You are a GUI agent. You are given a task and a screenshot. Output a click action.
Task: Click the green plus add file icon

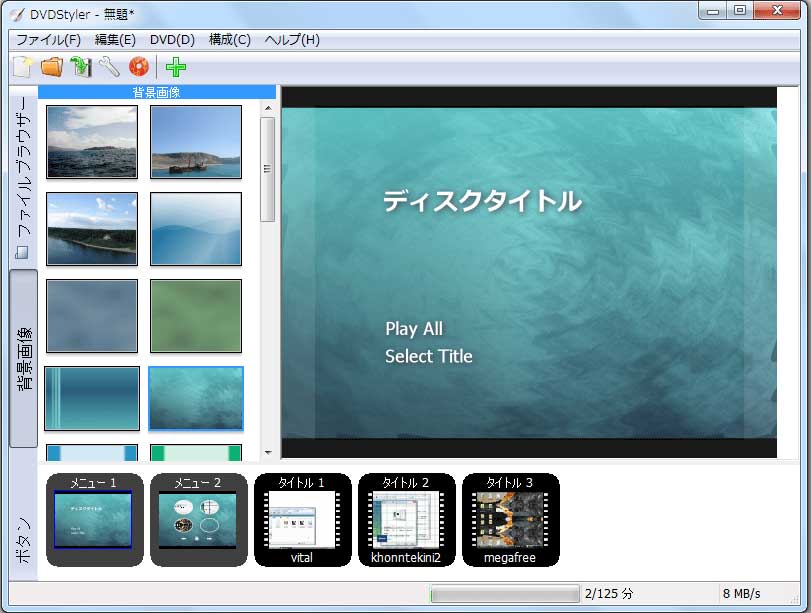(x=176, y=67)
